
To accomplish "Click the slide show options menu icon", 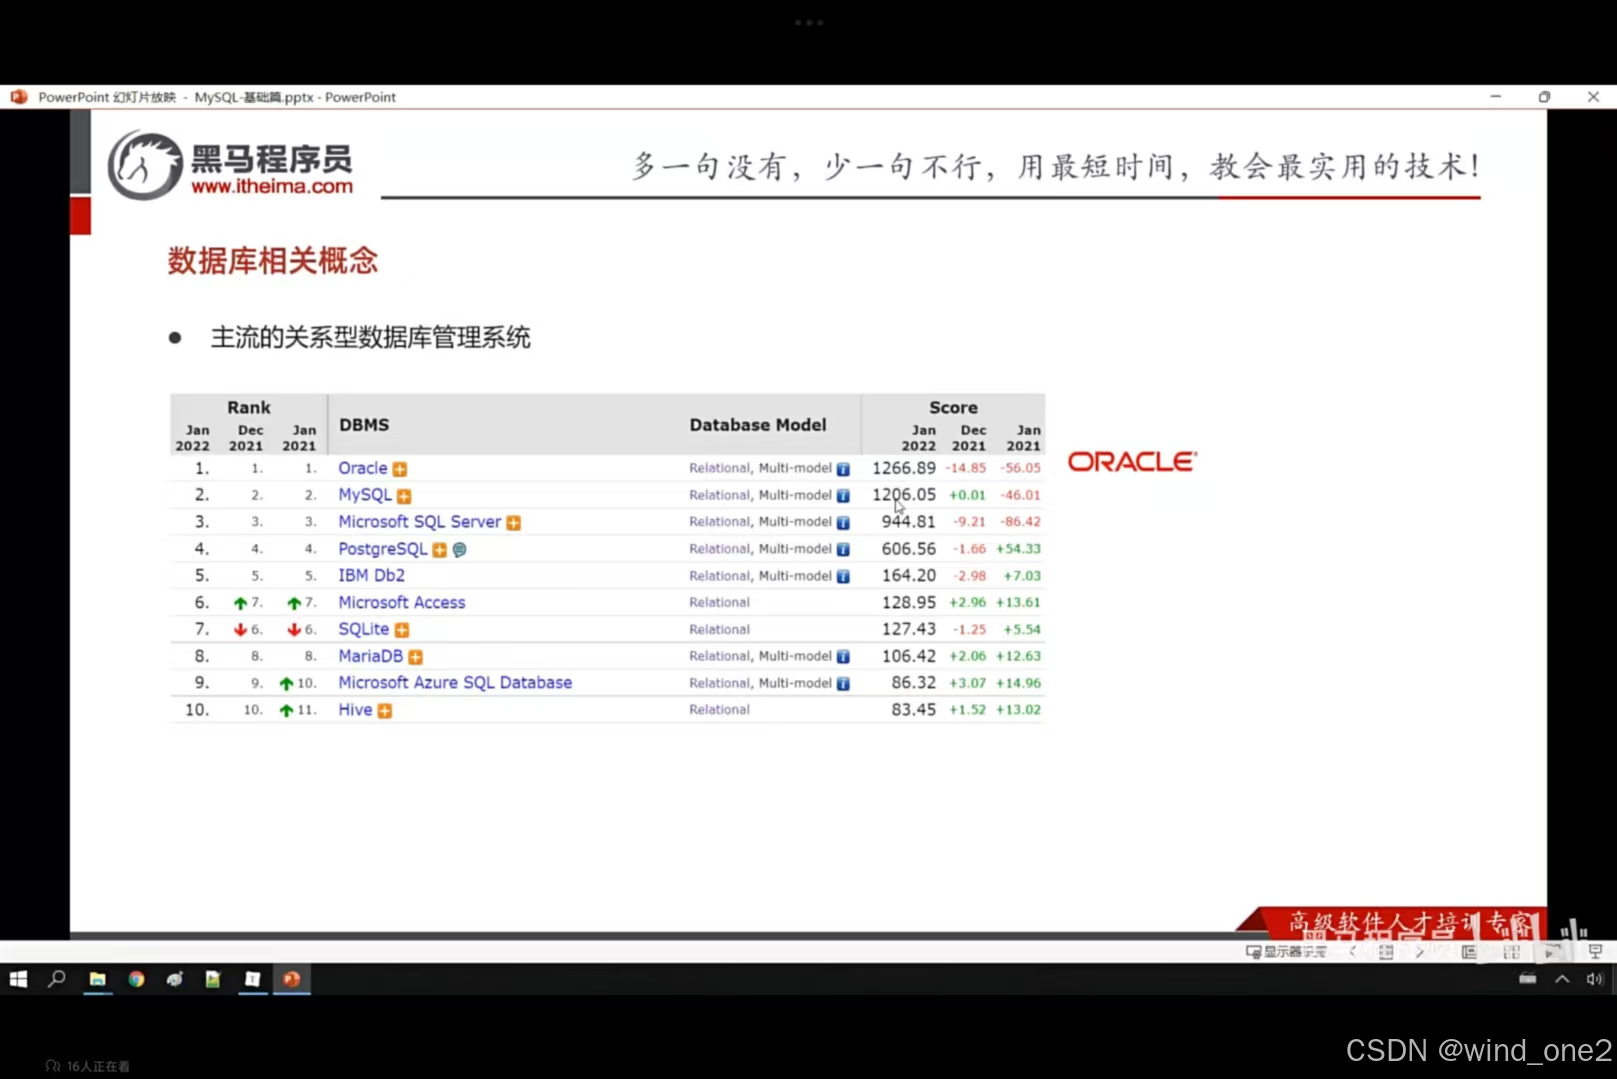I will [x=1386, y=951].
